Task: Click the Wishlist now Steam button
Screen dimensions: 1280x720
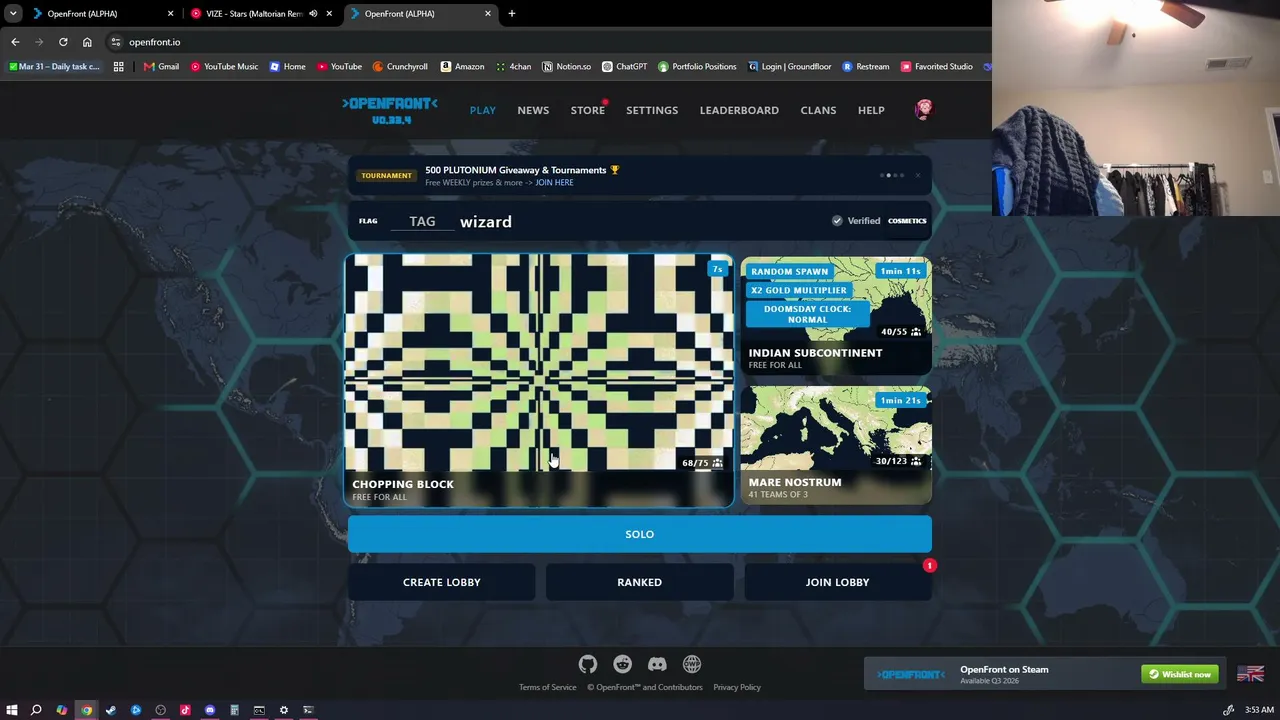Action: pyautogui.click(x=1180, y=674)
